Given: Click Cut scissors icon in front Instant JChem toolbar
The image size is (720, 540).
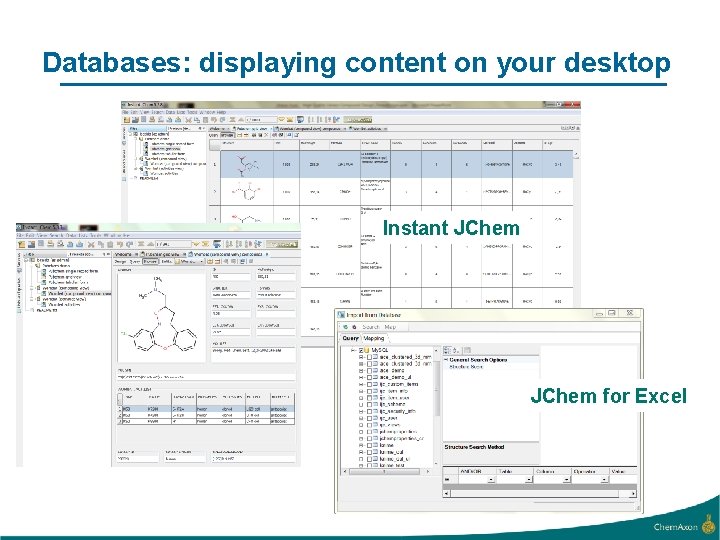Looking at the screenshot, I should tap(91, 244).
